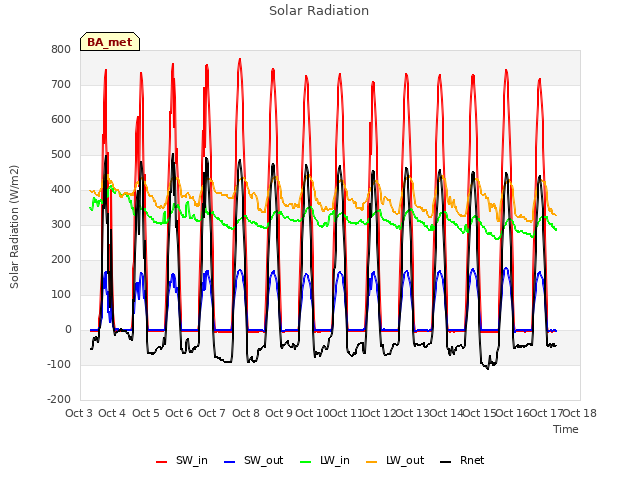Image resolution: width=640 pixels, height=480 pixels.
Task: Click the BA_met annotation box
Action: pos(110,42)
